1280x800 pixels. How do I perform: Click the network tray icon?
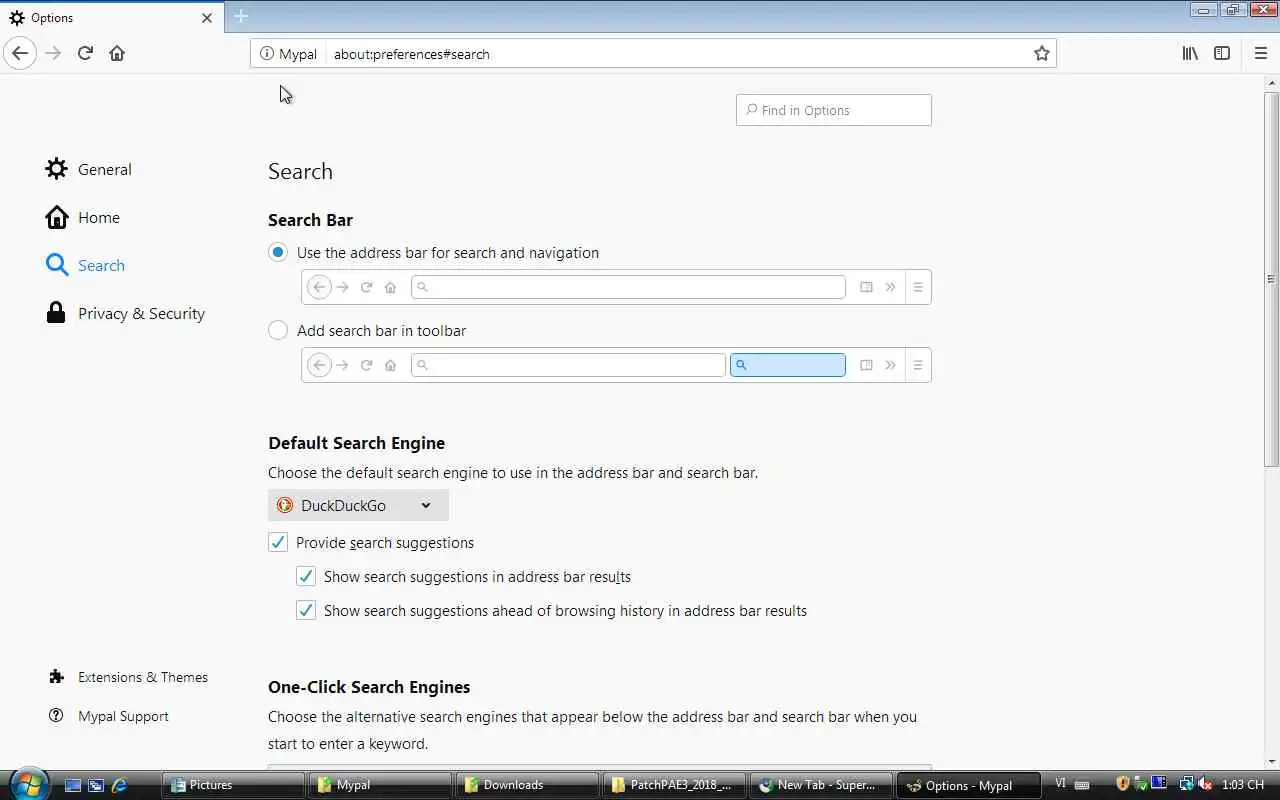point(1186,784)
